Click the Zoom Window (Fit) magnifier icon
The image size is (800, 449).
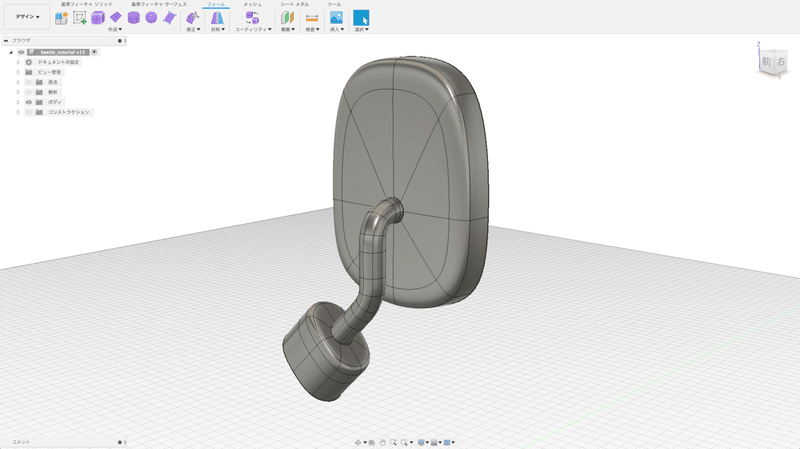[x=404, y=442]
